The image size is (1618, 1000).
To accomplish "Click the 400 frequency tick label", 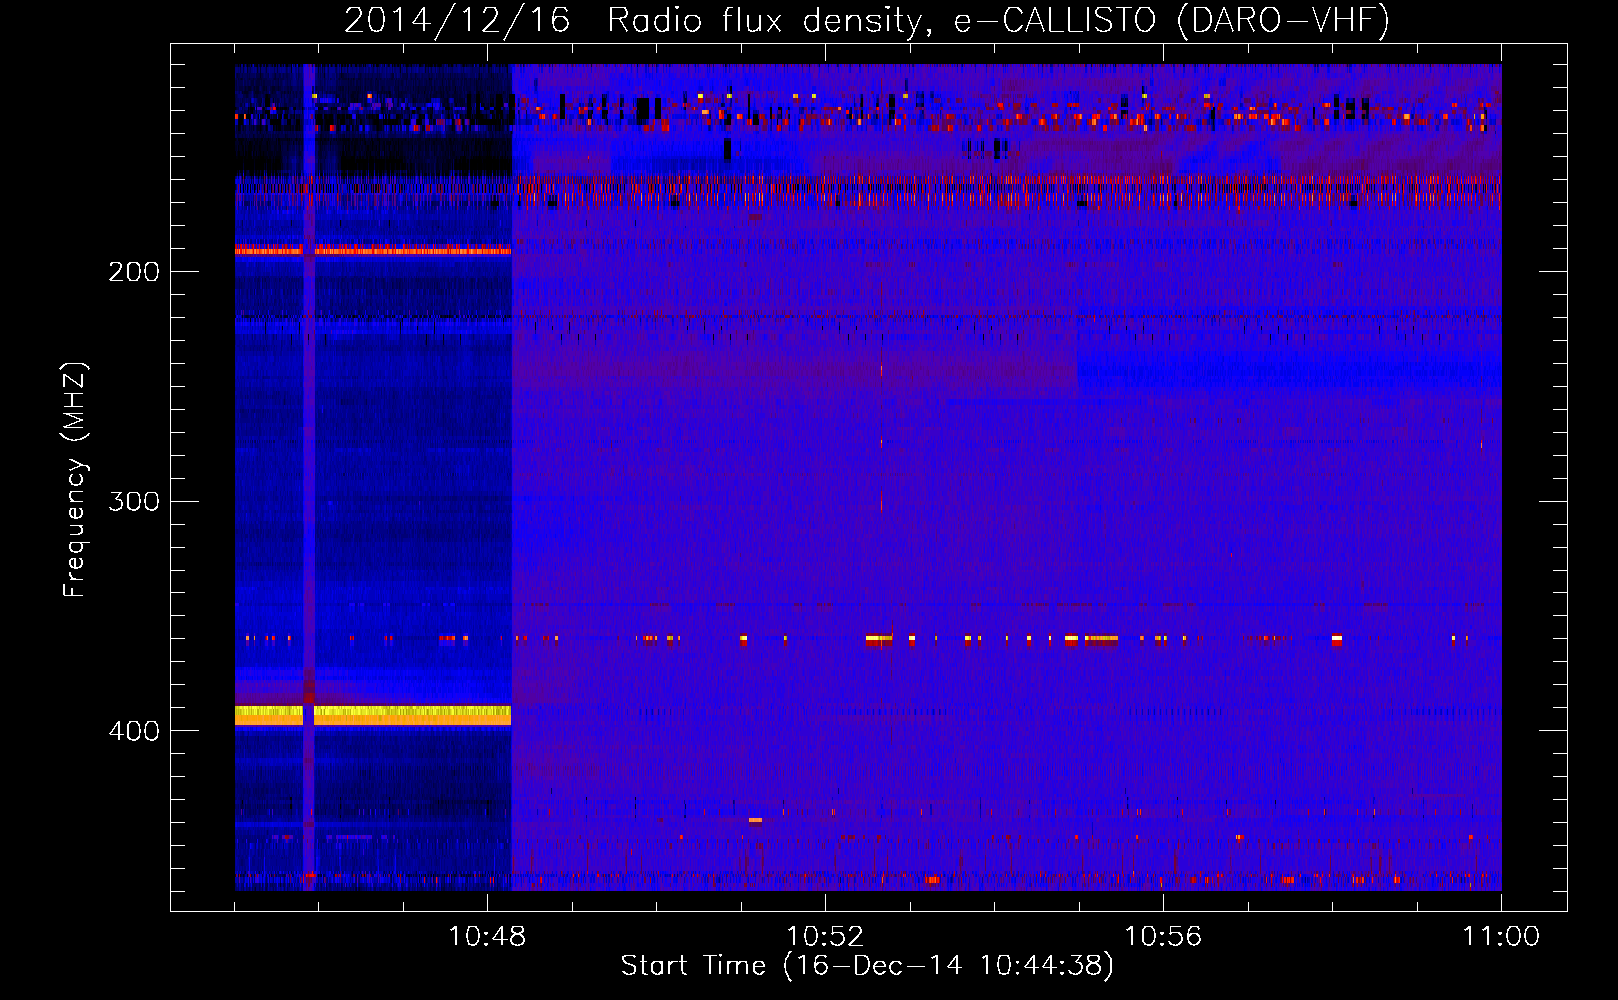I will (x=134, y=731).
